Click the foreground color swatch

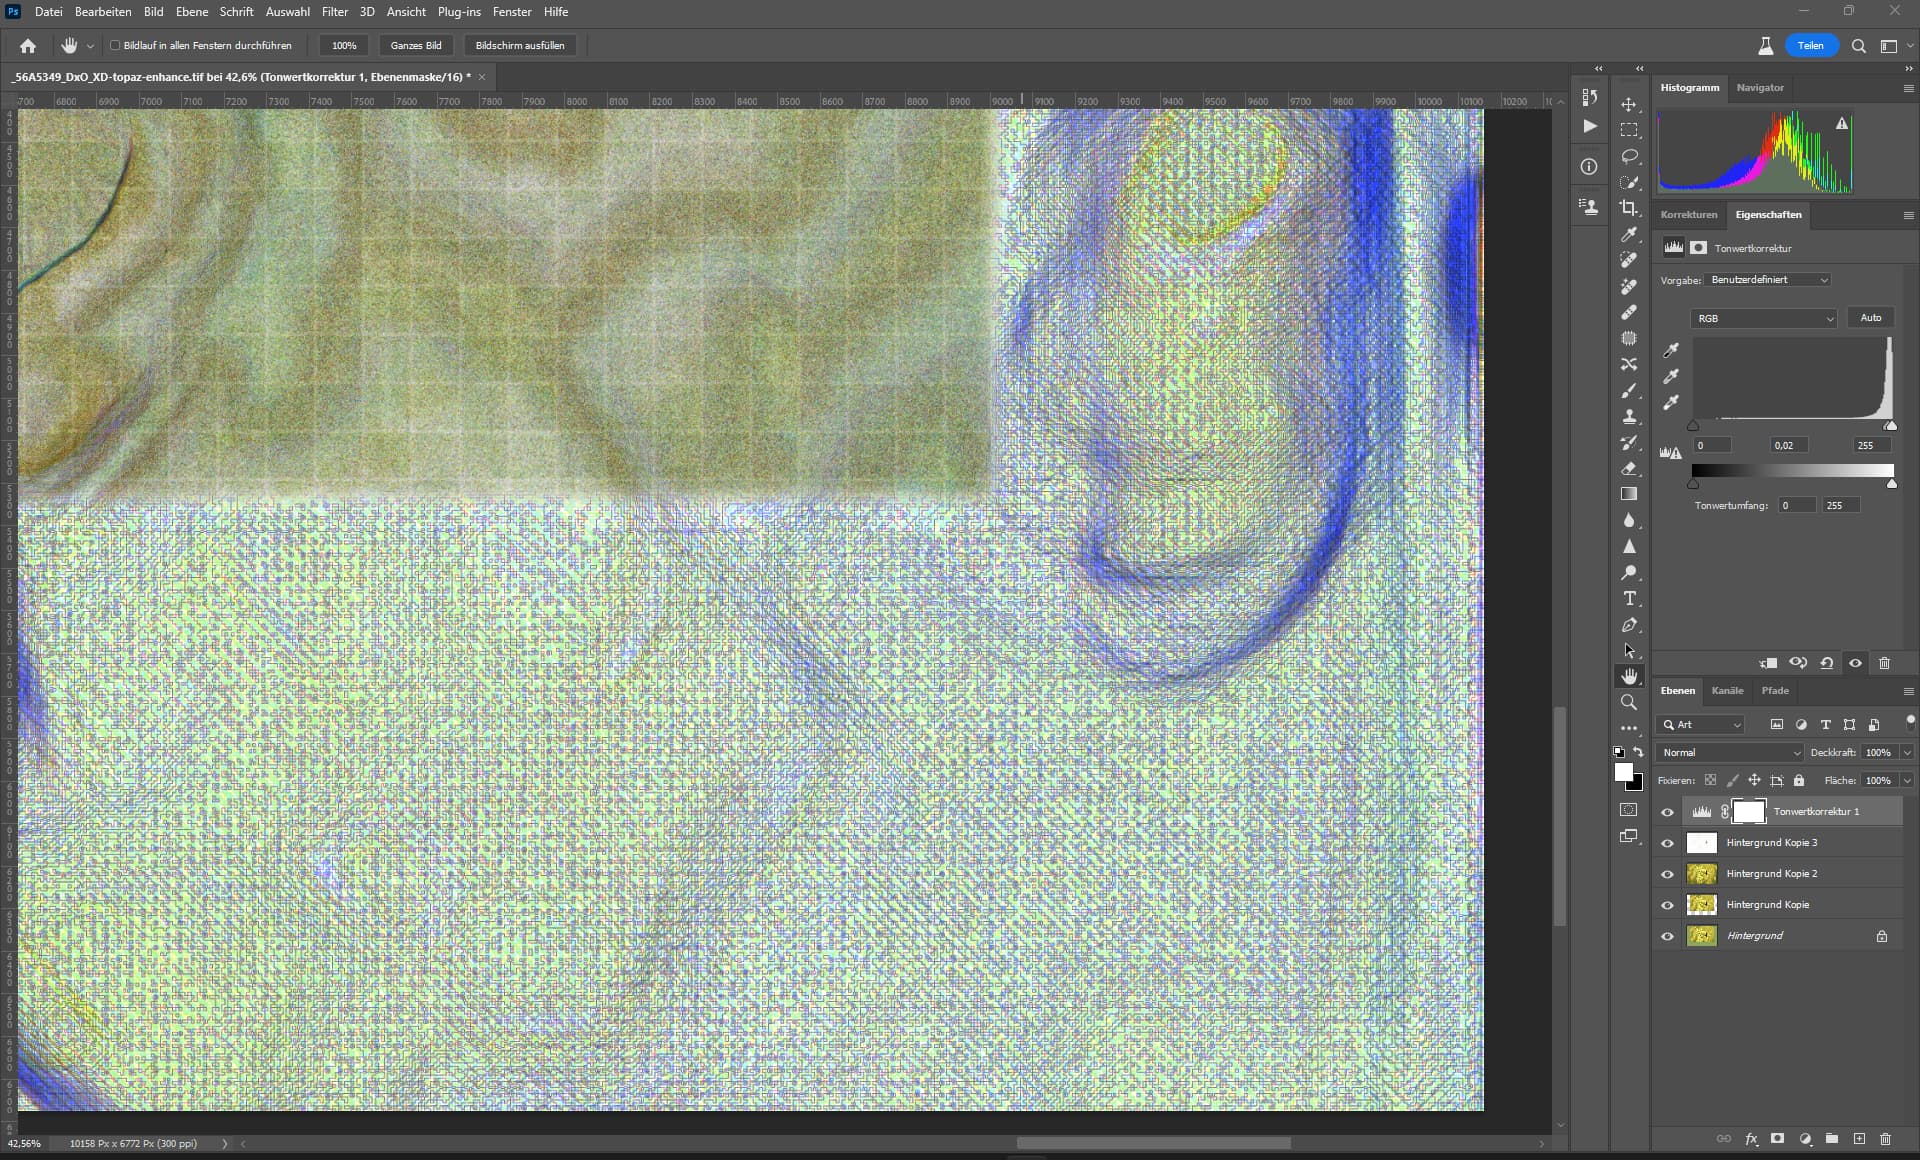[x=1623, y=772]
